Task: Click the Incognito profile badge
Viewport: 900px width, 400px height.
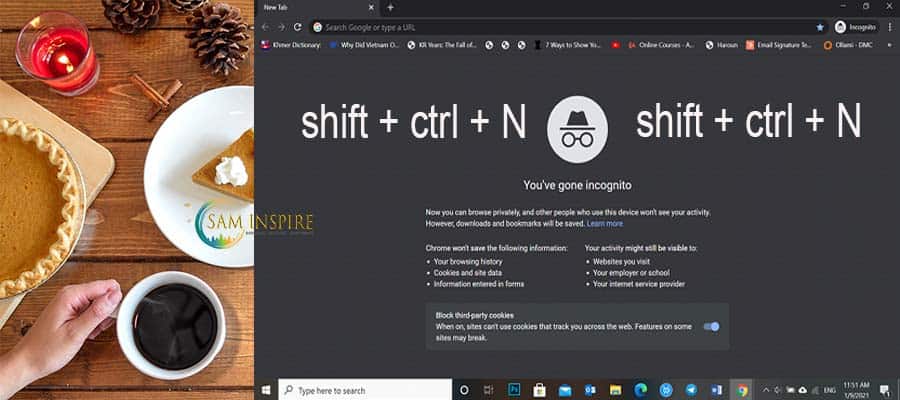Action: coord(855,27)
